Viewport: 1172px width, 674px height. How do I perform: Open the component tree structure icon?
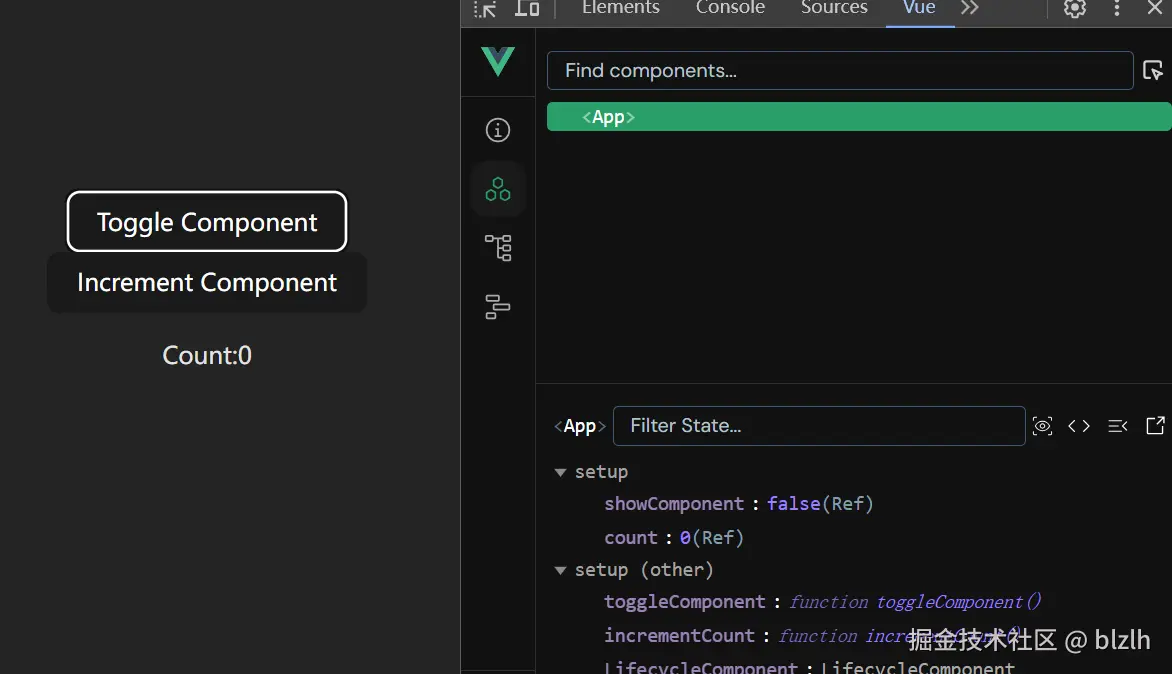click(497, 247)
